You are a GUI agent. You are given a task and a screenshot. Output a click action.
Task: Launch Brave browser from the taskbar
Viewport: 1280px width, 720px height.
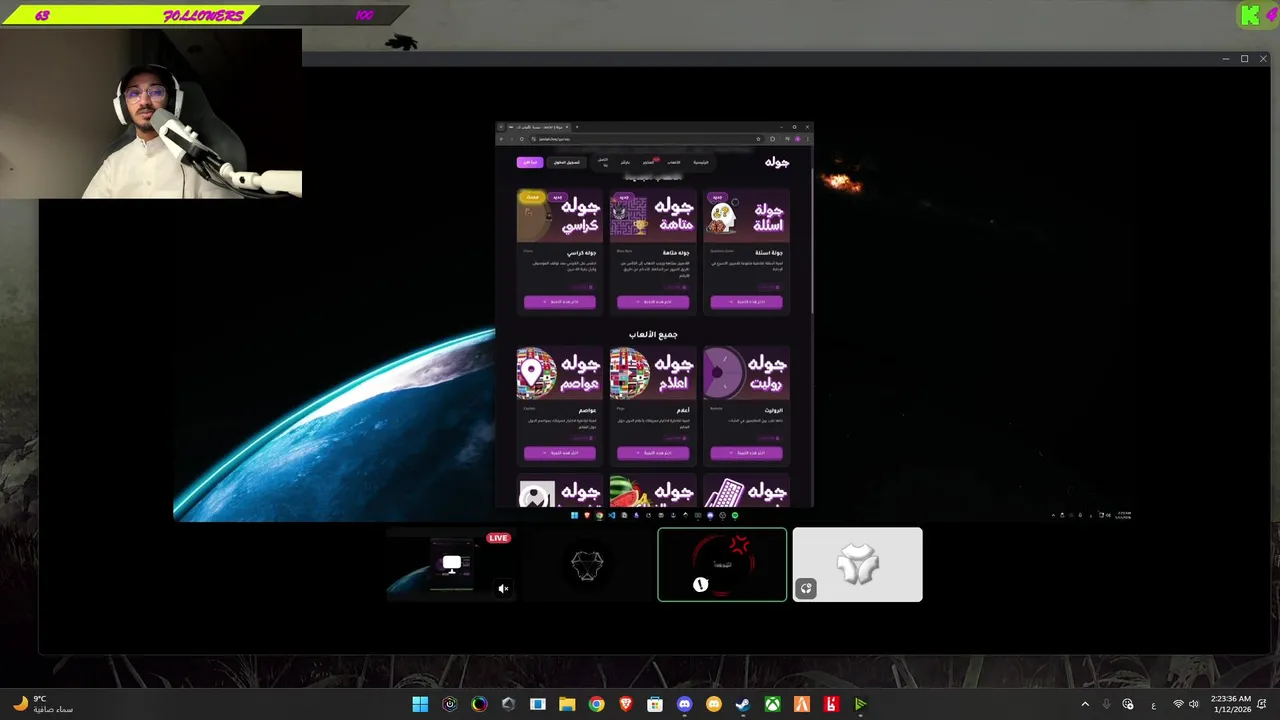[x=625, y=704]
